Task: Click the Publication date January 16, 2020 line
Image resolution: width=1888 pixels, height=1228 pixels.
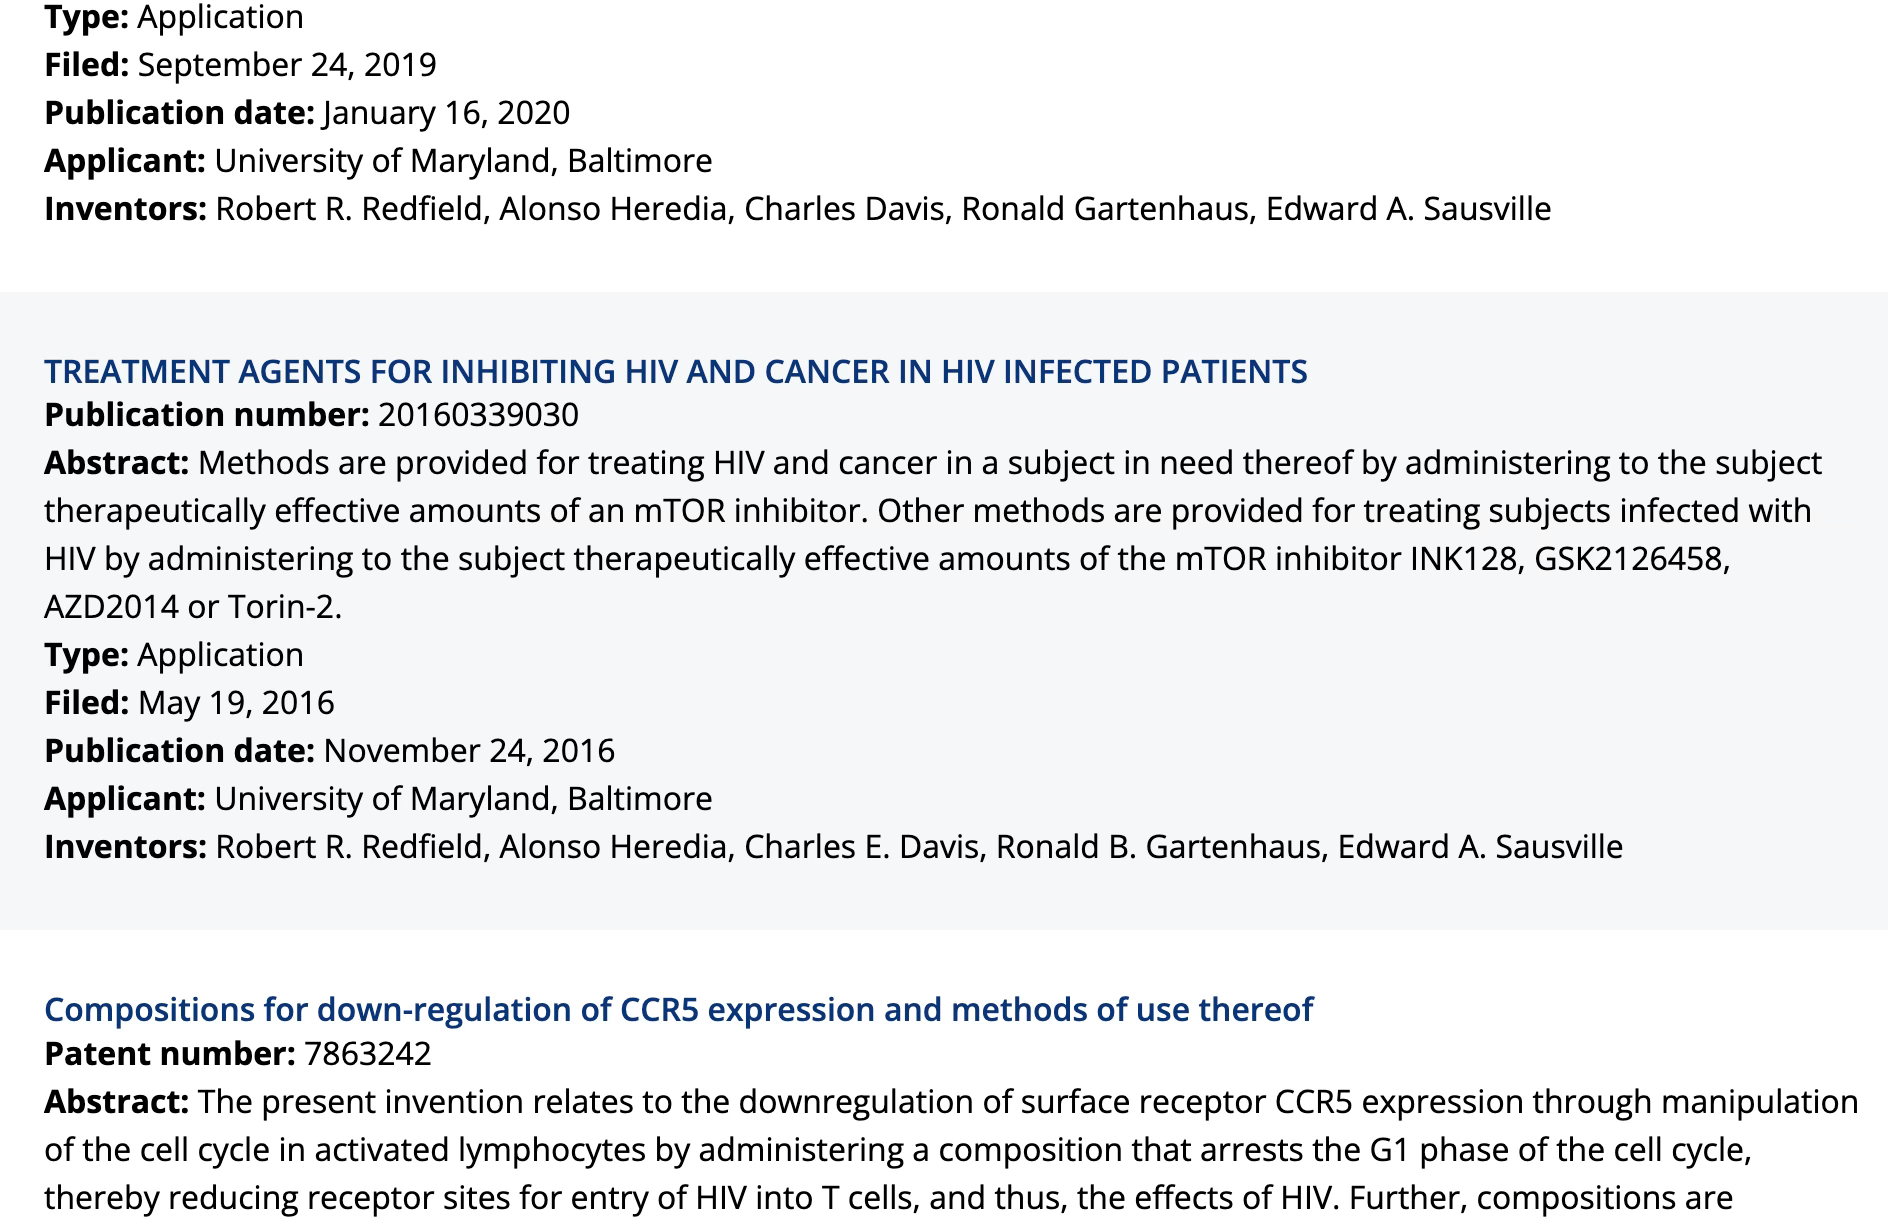Action: point(307,112)
